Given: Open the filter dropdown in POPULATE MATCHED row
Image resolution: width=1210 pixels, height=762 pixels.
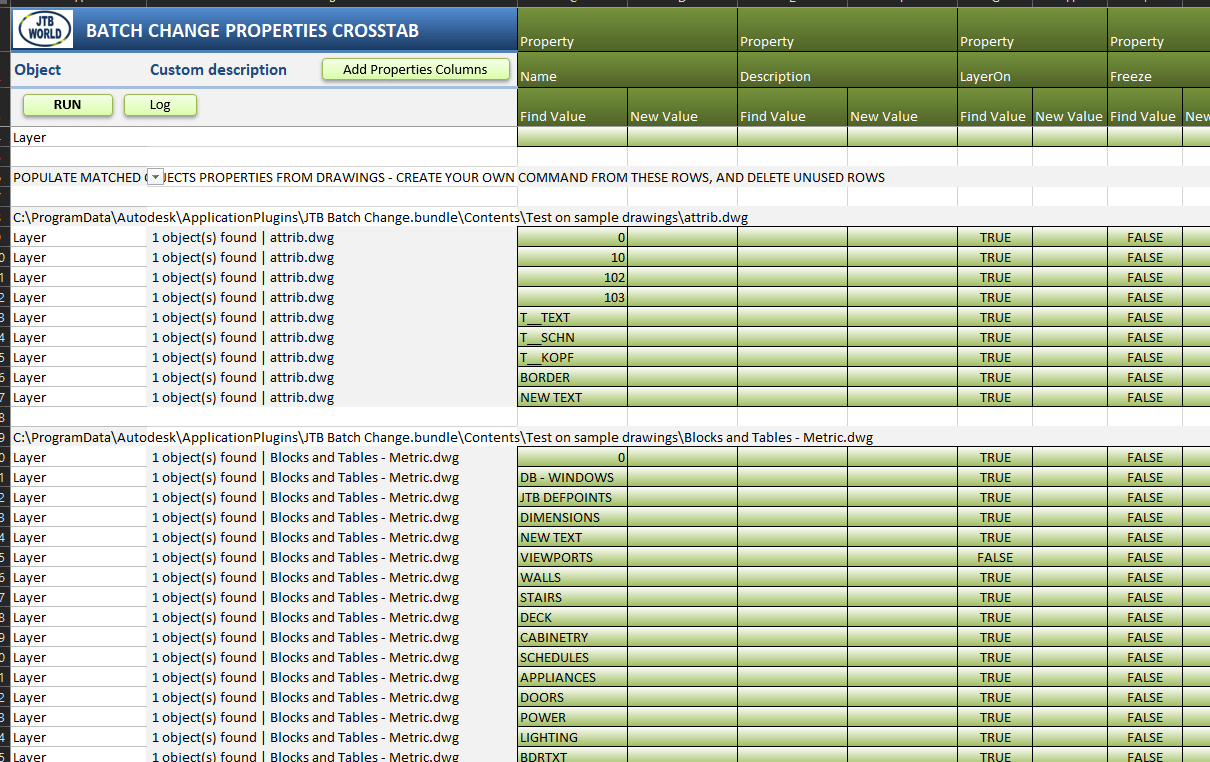Looking at the screenshot, I should (154, 177).
